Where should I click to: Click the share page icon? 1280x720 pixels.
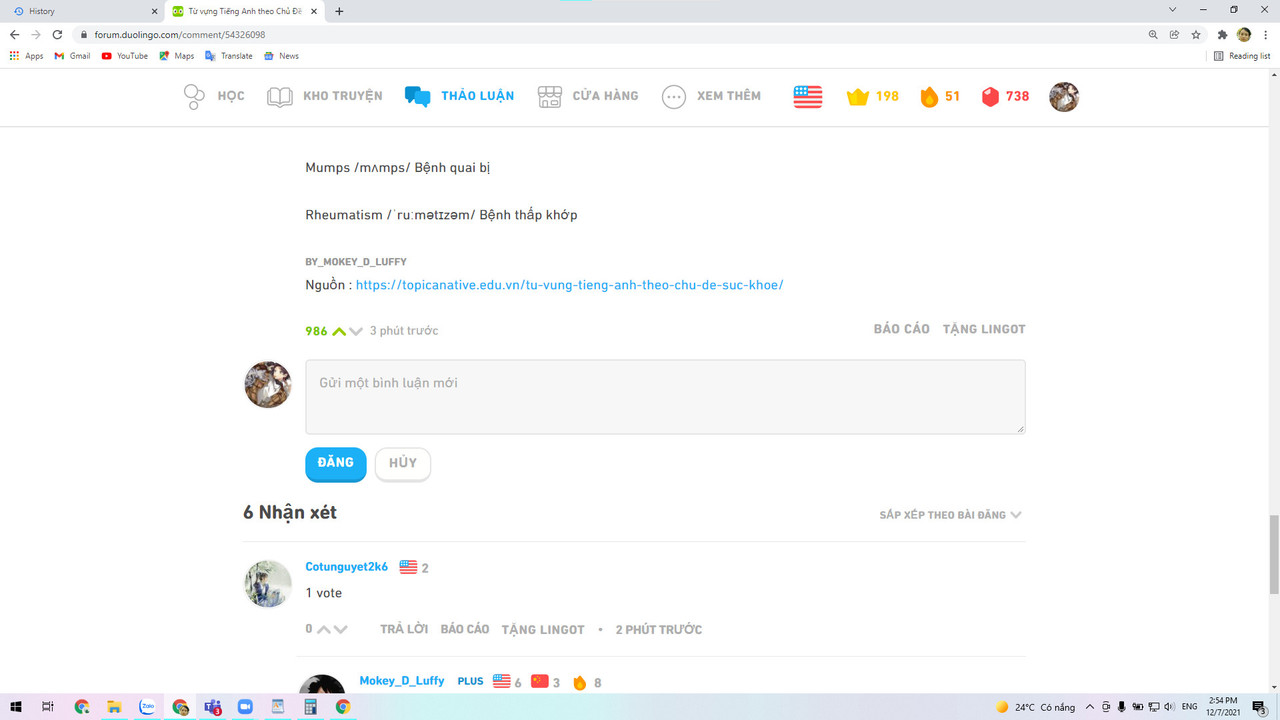coord(1174,34)
